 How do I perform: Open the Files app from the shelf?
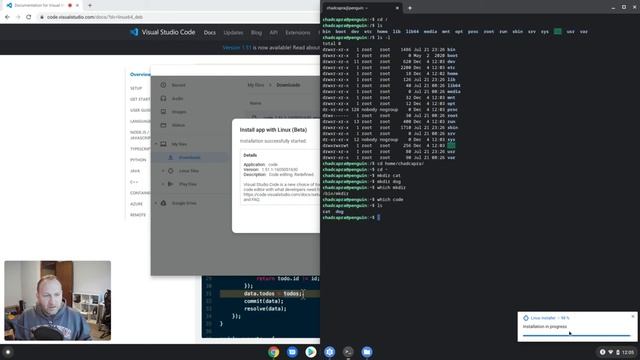[367, 352]
